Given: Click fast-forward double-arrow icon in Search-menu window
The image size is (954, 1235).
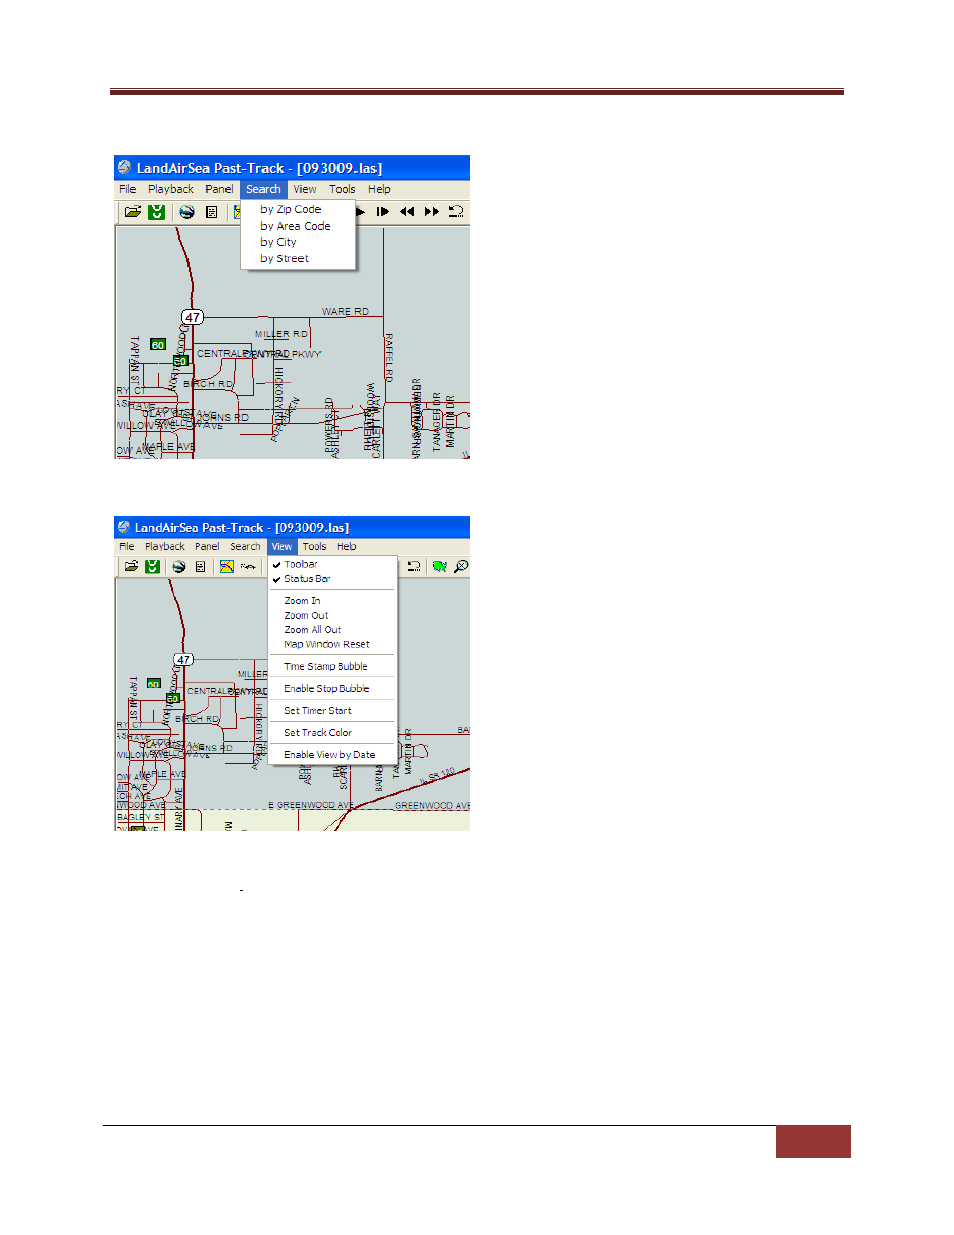Looking at the screenshot, I should click(432, 212).
